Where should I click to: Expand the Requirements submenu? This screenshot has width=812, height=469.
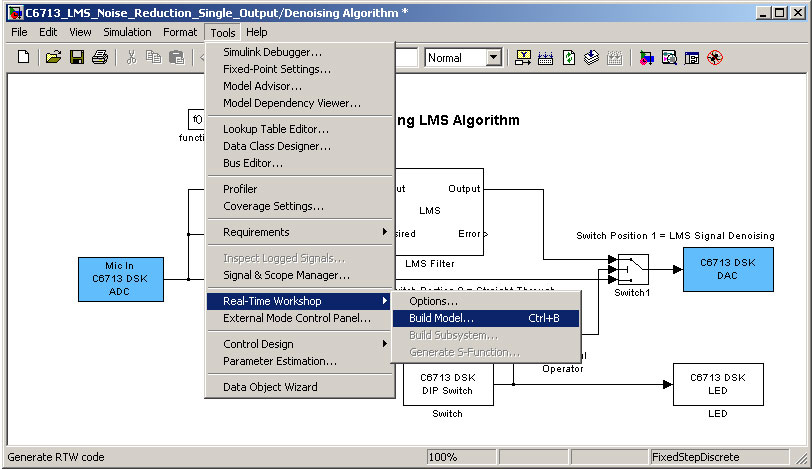(x=300, y=232)
